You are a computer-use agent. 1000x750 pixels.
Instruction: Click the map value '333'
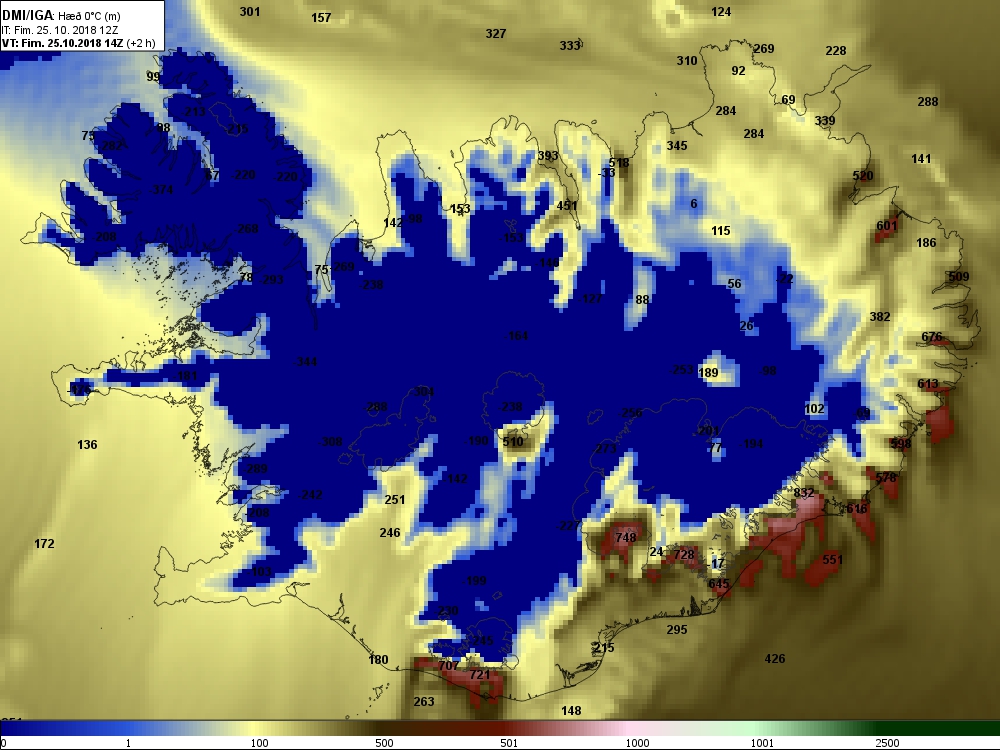[570, 45]
